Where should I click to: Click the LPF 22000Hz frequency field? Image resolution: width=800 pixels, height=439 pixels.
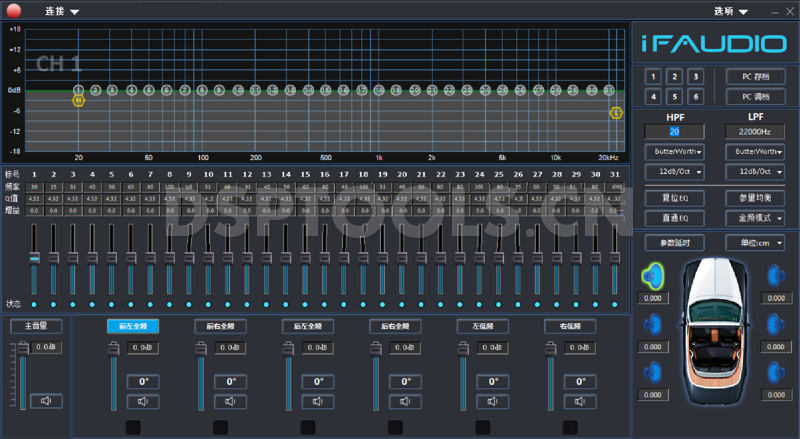pos(756,131)
